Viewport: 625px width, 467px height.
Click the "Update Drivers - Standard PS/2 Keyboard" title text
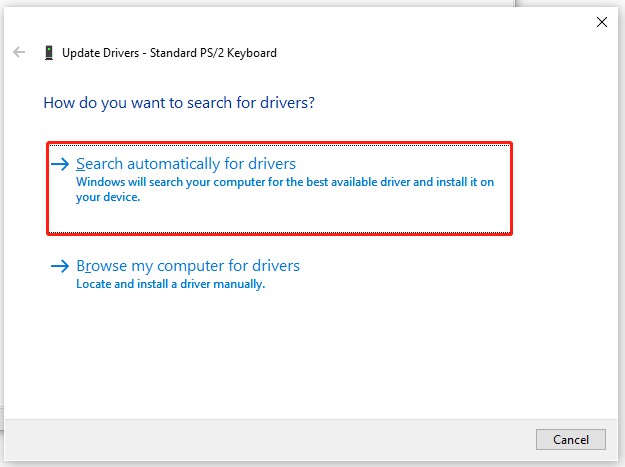pos(169,52)
